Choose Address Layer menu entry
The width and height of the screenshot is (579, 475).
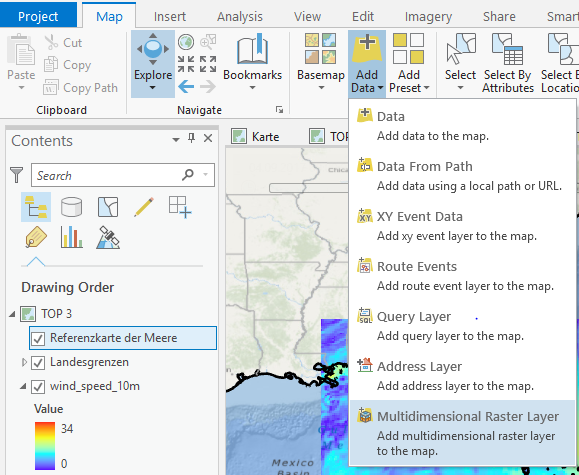click(x=463, y=375)
